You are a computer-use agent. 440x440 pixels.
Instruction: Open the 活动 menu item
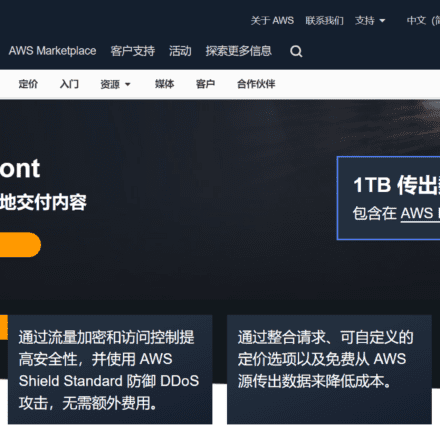180,51
